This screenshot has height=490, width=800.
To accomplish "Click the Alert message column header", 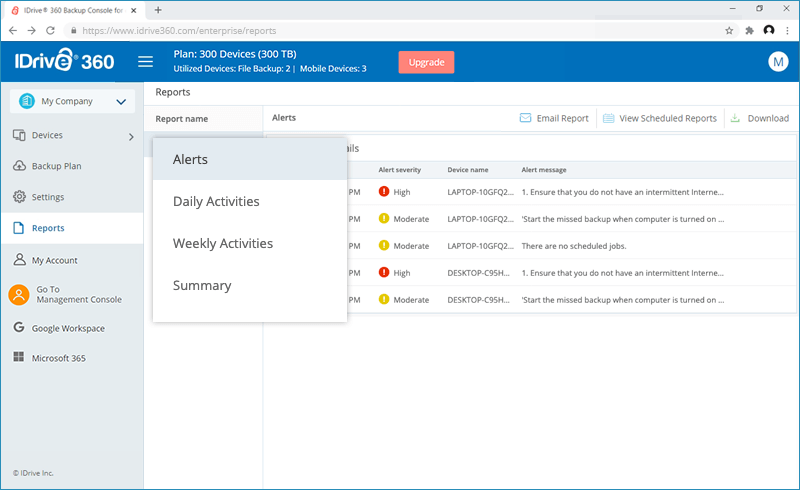I will pos(544,170).
